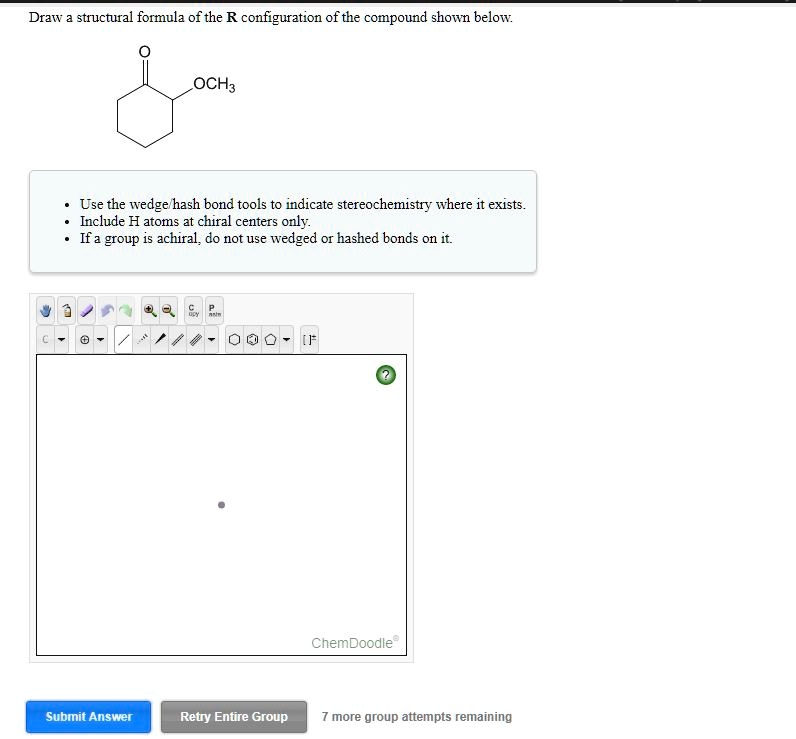This screenshot has width=796, height=739.
Task: Select the wedge (protruding) bond tool
Action: tap(160, 339)
